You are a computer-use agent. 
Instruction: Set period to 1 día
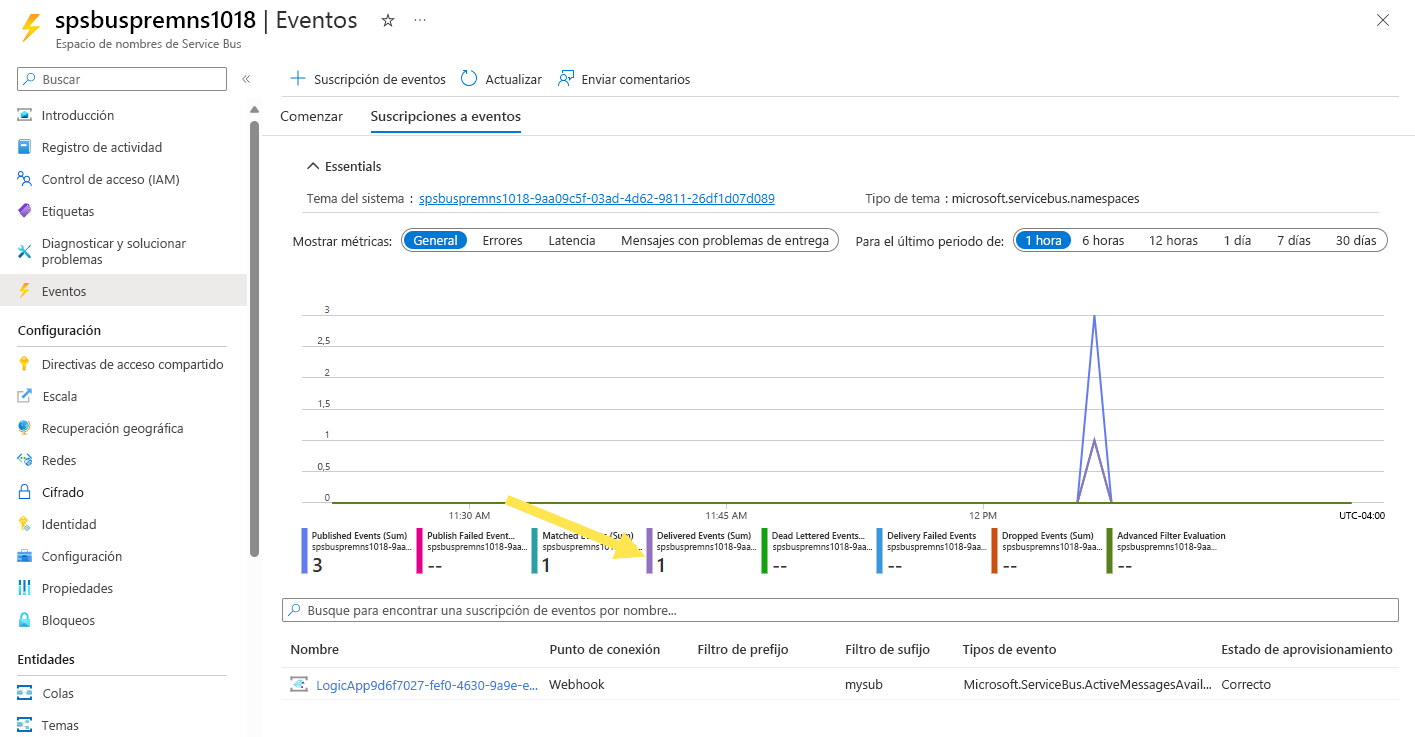[1237, 240]
